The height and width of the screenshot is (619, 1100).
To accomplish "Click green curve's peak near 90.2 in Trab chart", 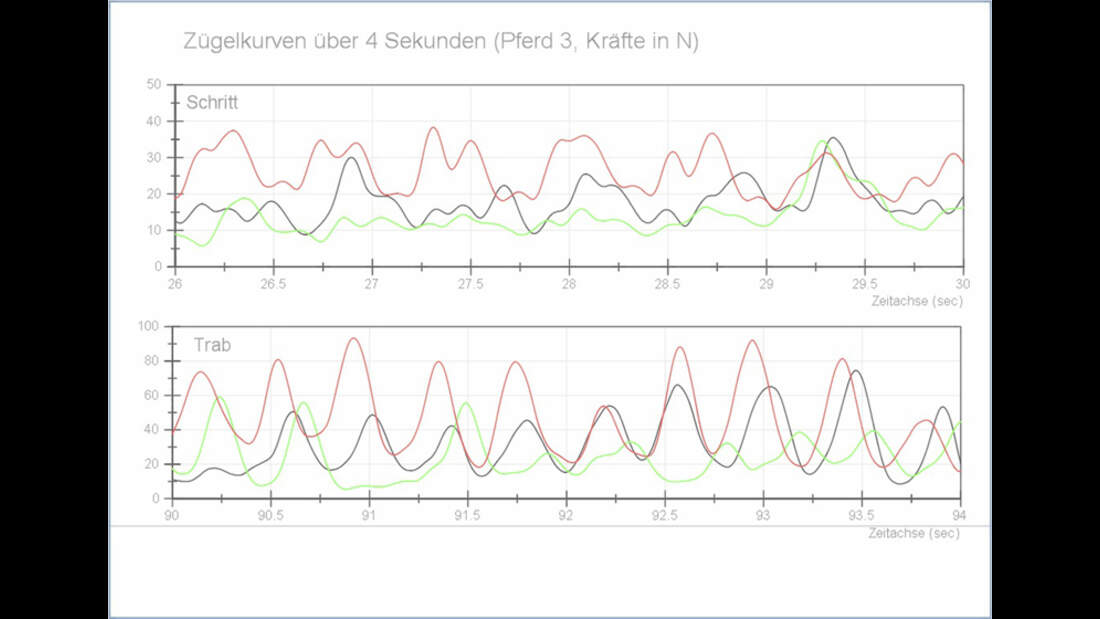I will pos(220,397).
